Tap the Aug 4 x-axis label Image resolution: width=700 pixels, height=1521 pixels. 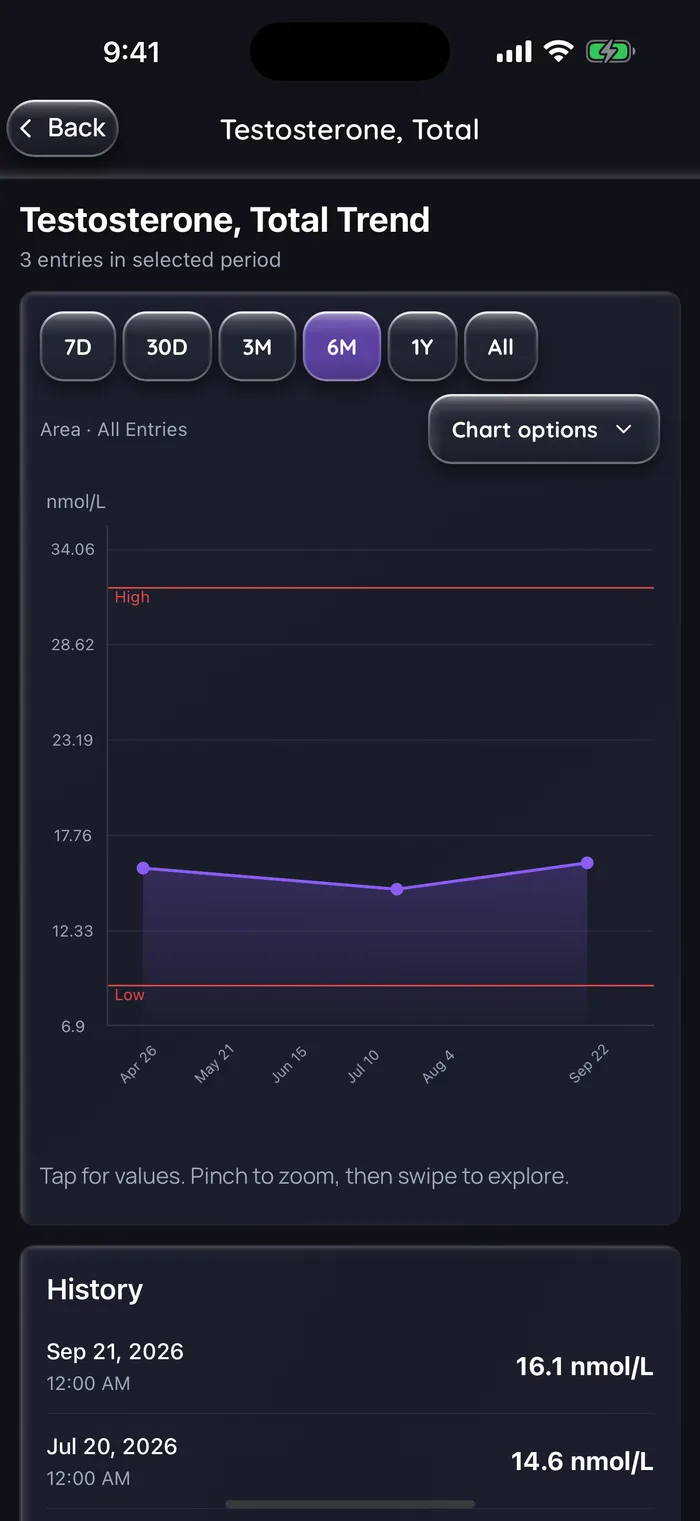click(438, 1067)
